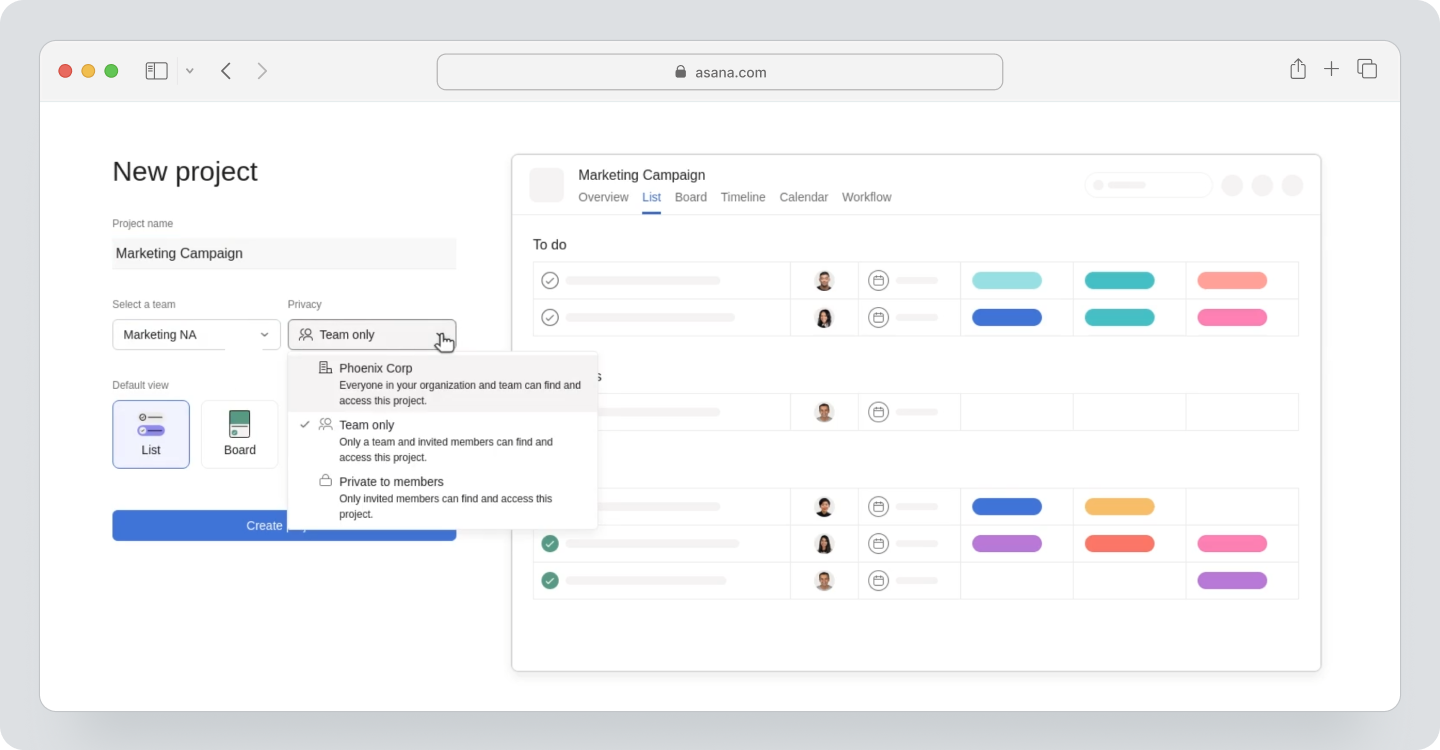Select the Private to members option
1440x750 pixels.
391,481
